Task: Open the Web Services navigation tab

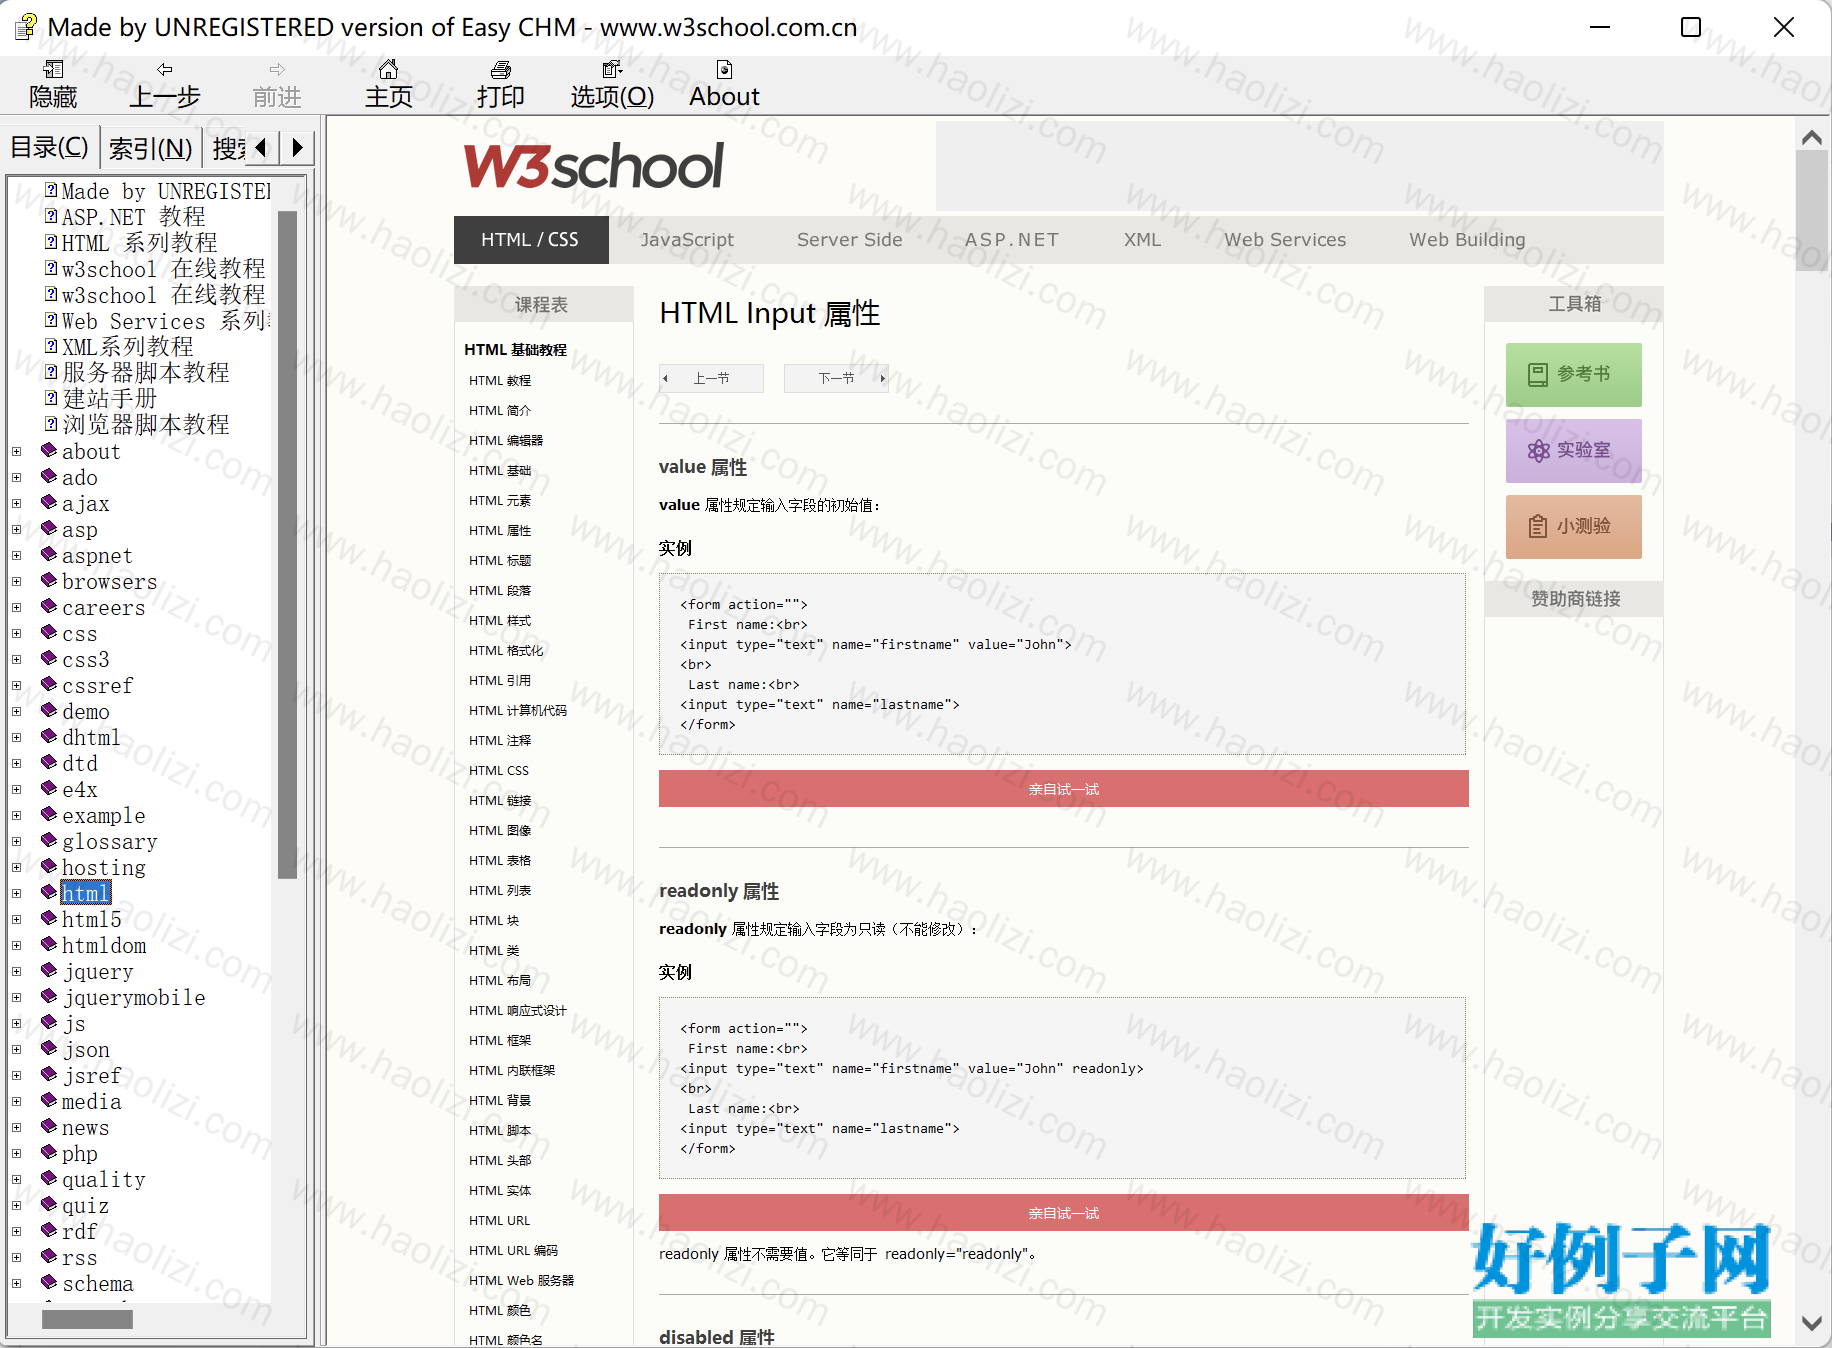Action: click(1285, 240)
